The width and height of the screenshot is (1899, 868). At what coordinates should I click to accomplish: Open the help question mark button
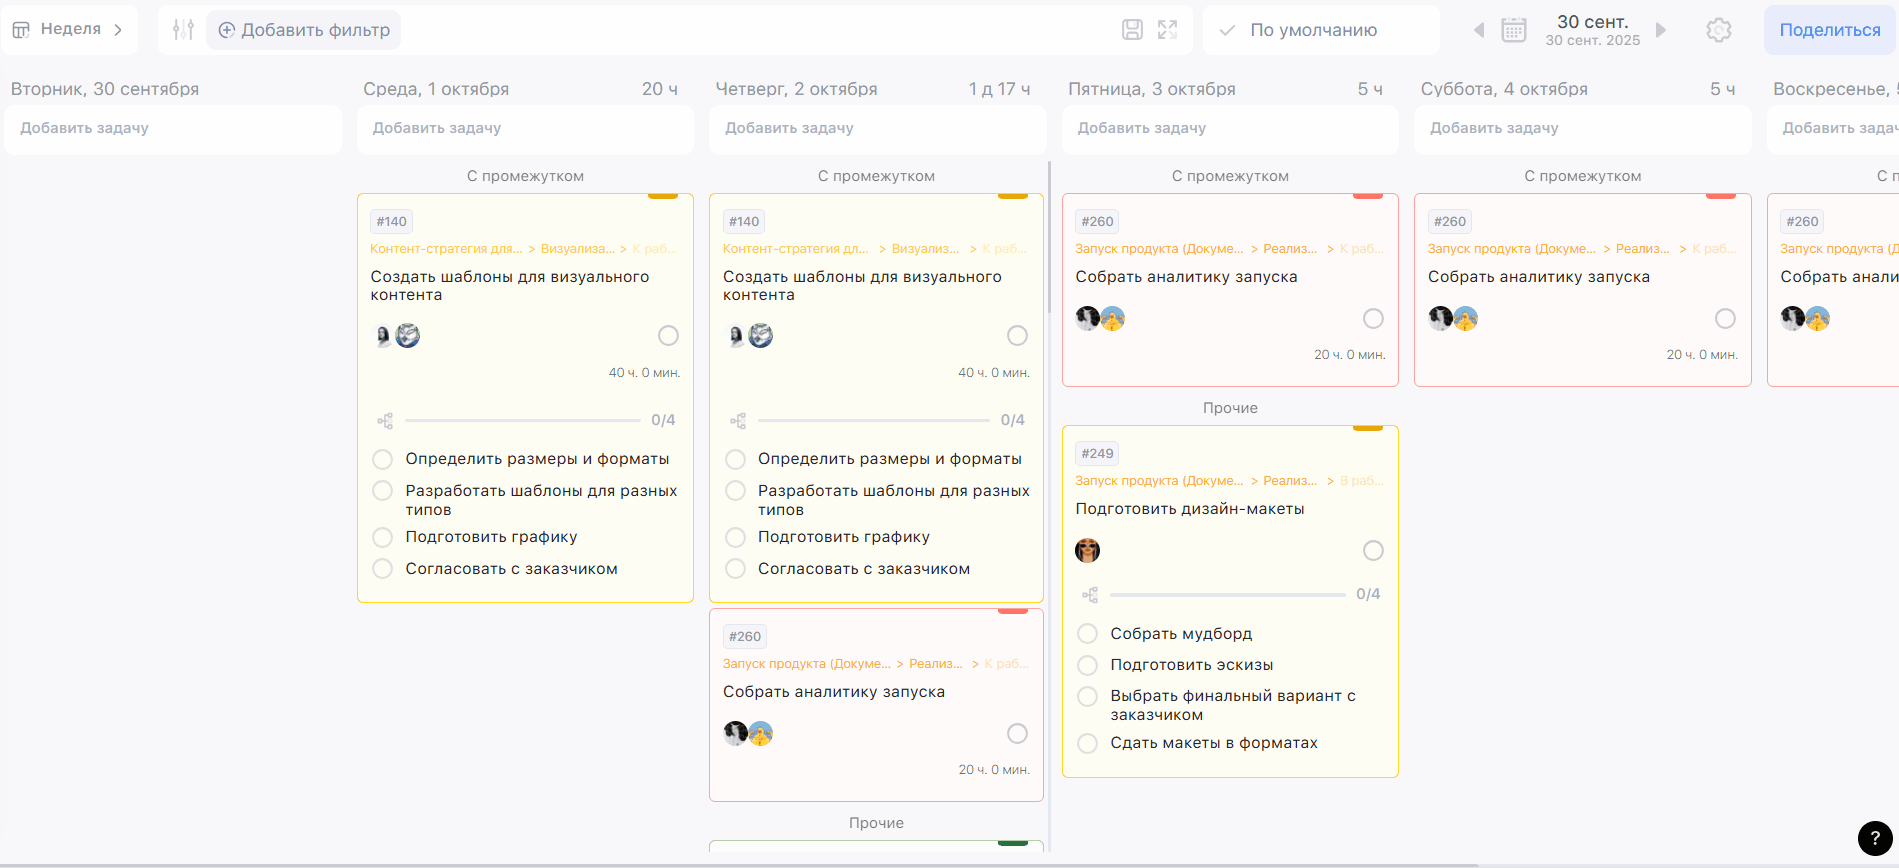tap(1874, 838)
